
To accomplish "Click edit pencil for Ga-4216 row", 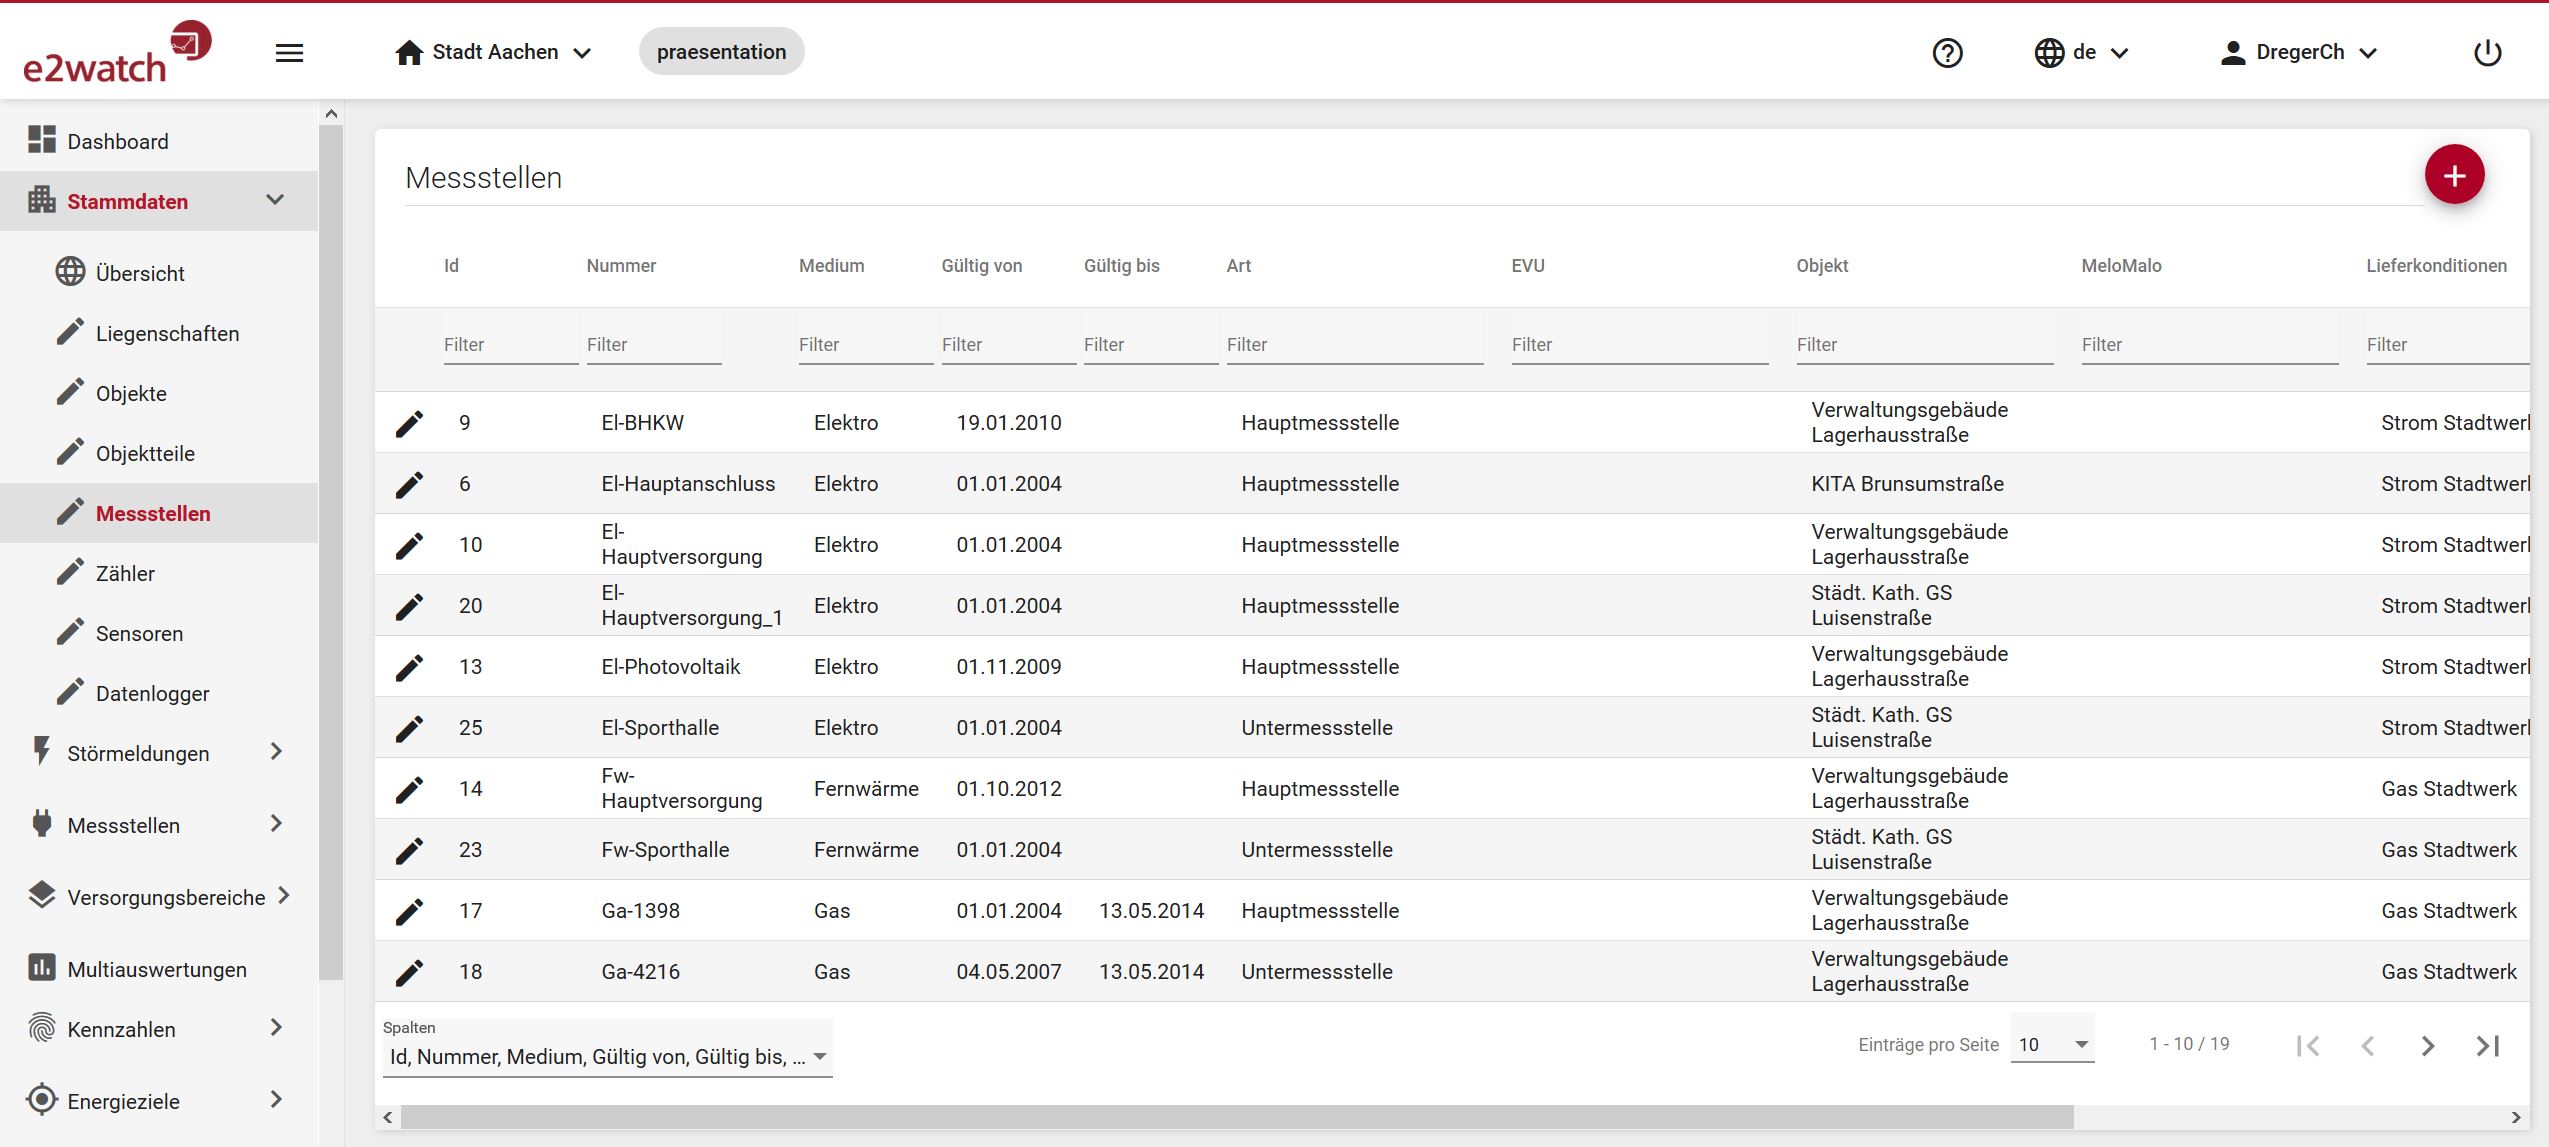I will point(409,973).
